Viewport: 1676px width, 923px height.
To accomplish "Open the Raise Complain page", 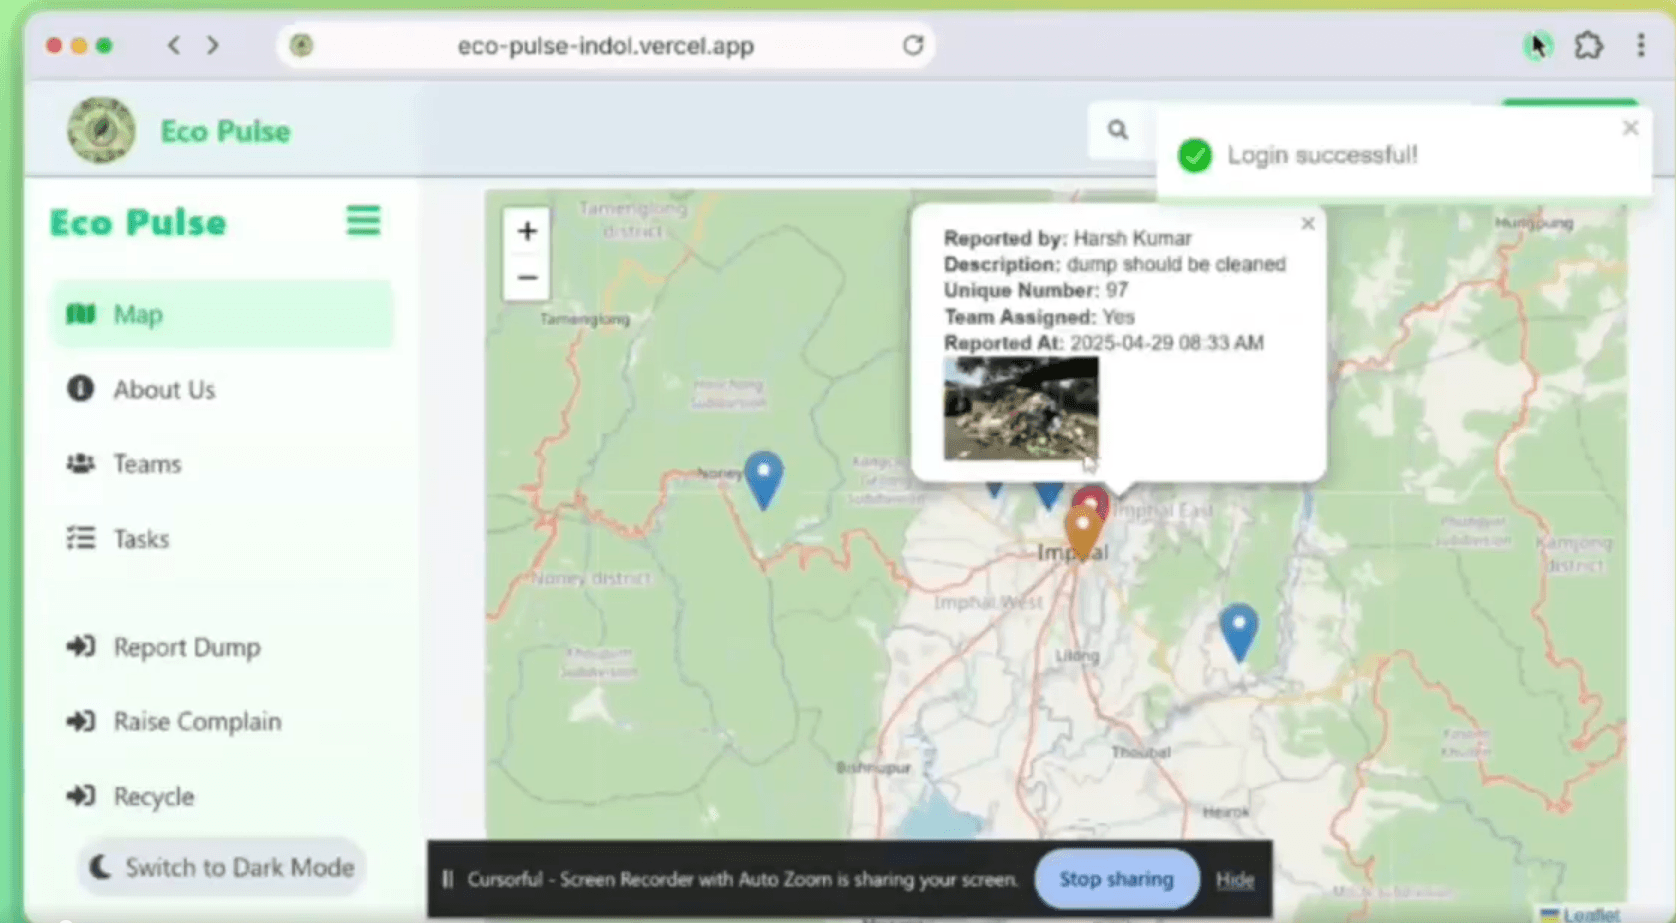I will (x=196, y=721).
